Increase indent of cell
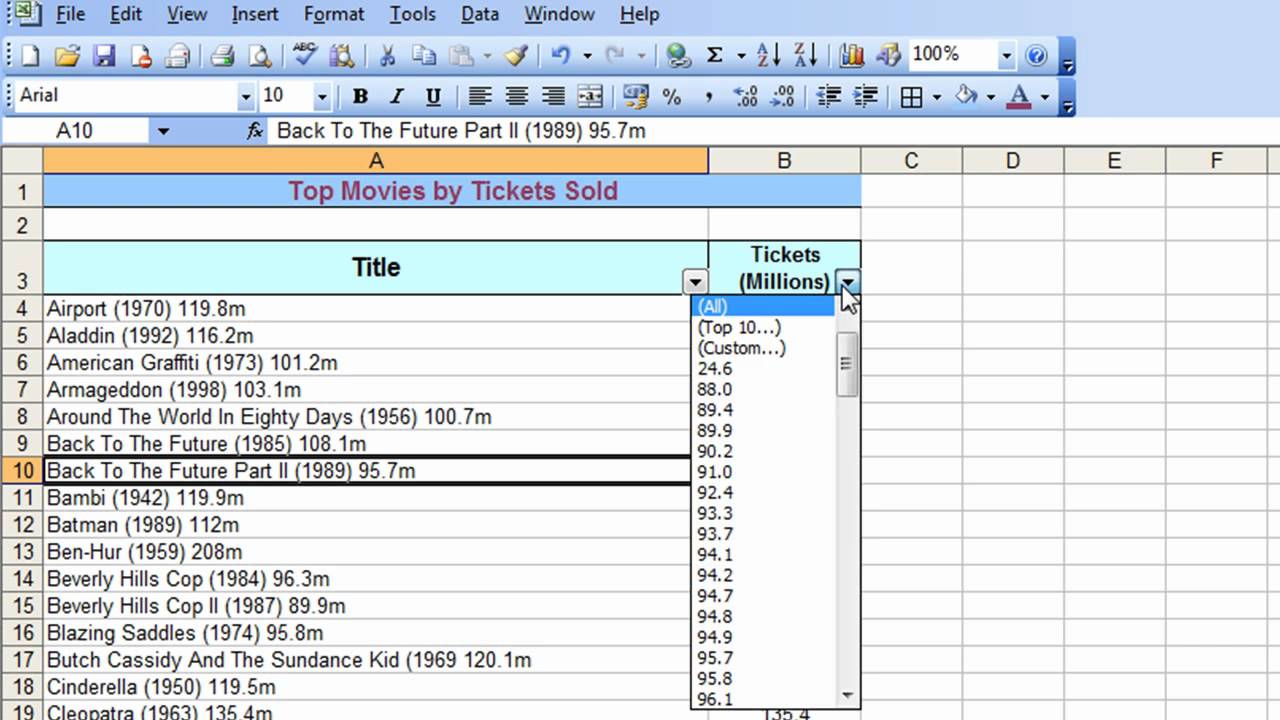This screenshot has width=1280, height=720. click(x=865, y=97)
